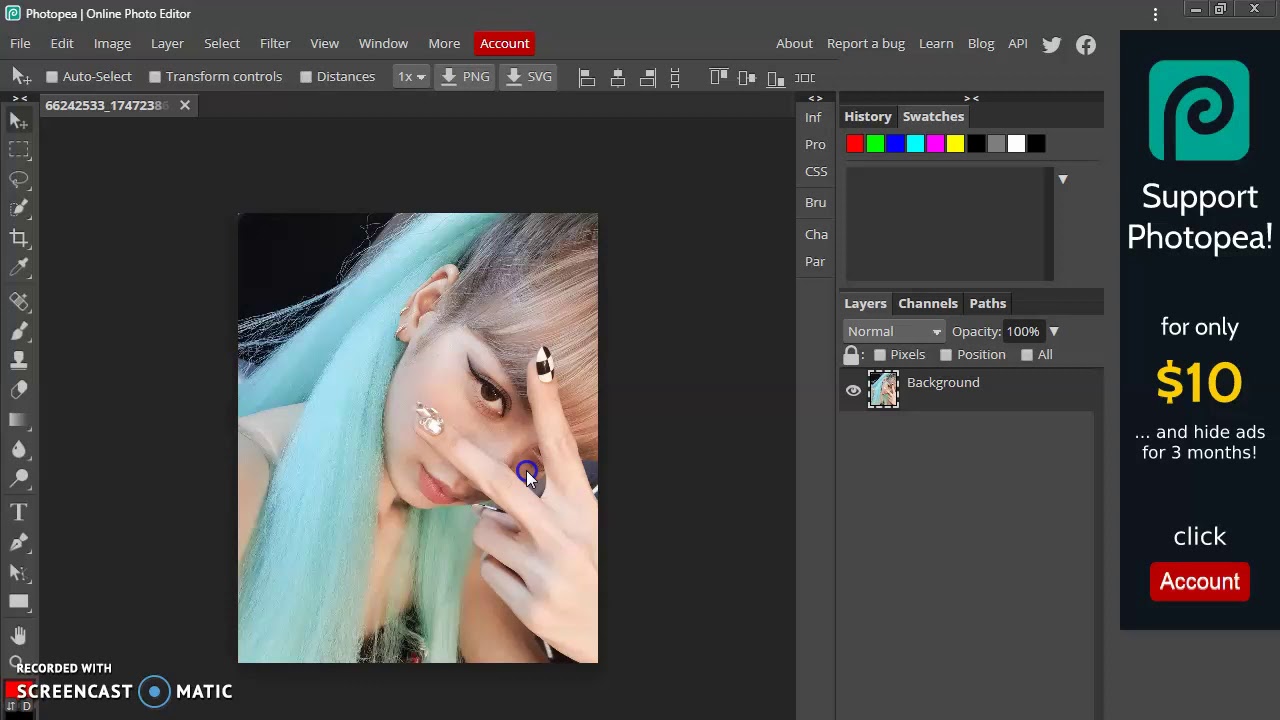1280x720 pixels.
Task: Click the Align Bottom edges icon
Action: (776, 77)
